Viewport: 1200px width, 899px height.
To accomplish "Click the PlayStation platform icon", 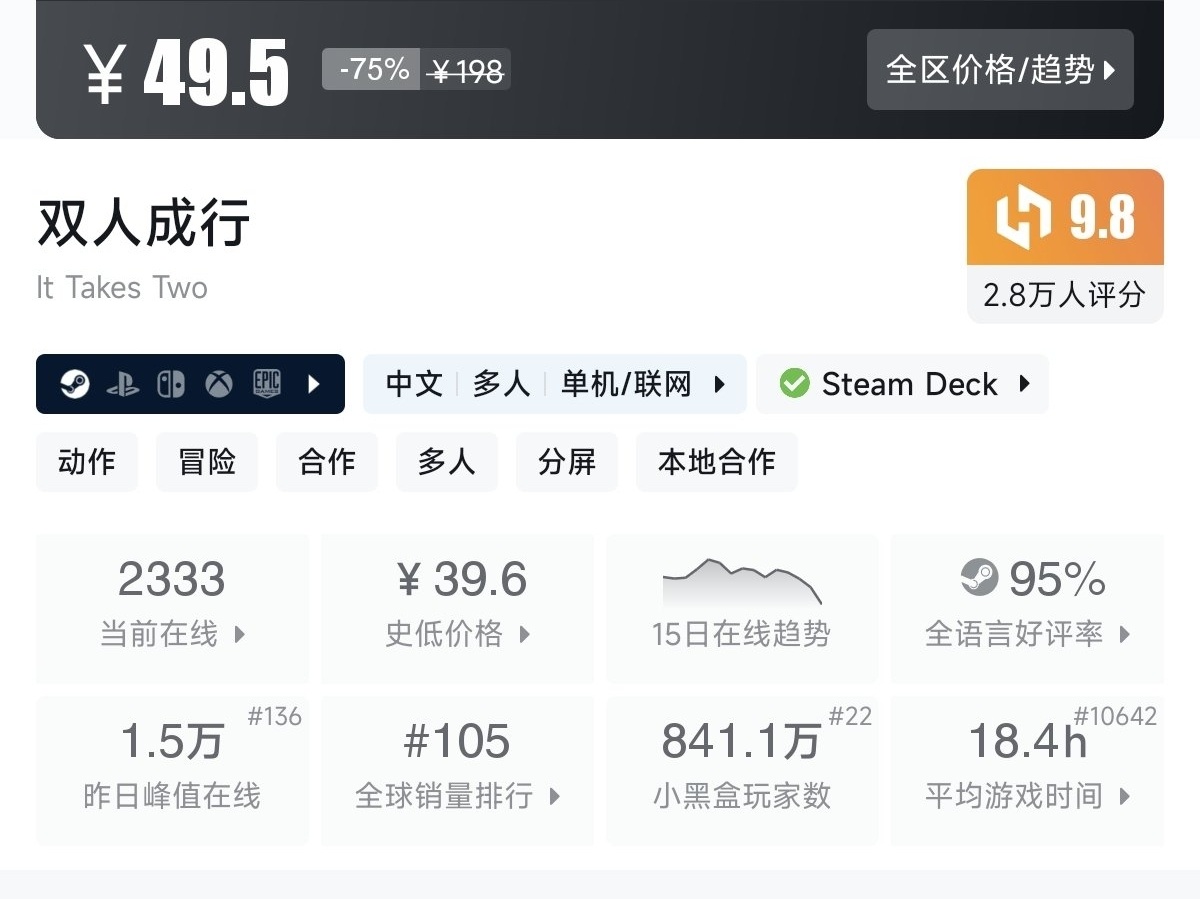I will coord(123,384).
